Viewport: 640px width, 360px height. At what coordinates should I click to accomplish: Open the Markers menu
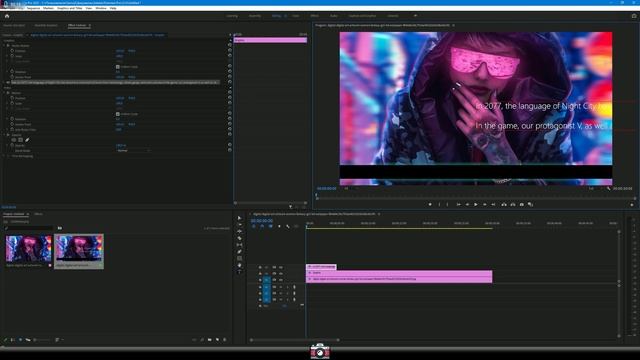(x=48, y=8)
